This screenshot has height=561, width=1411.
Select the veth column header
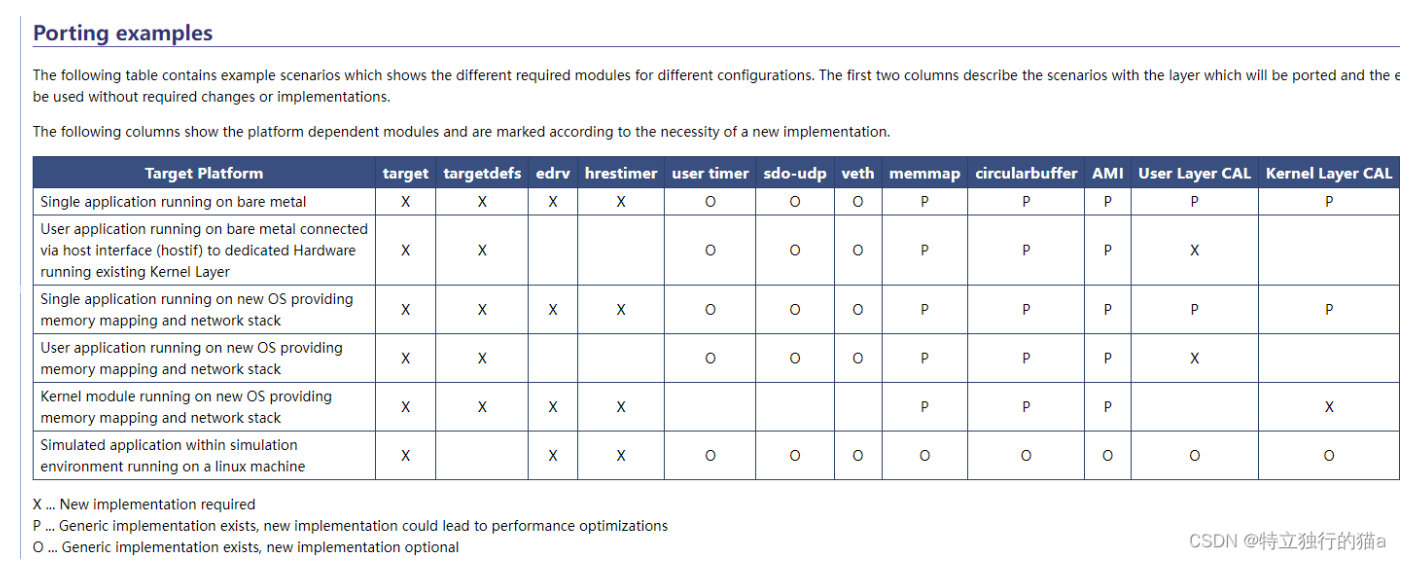click(x=858, y=173)
